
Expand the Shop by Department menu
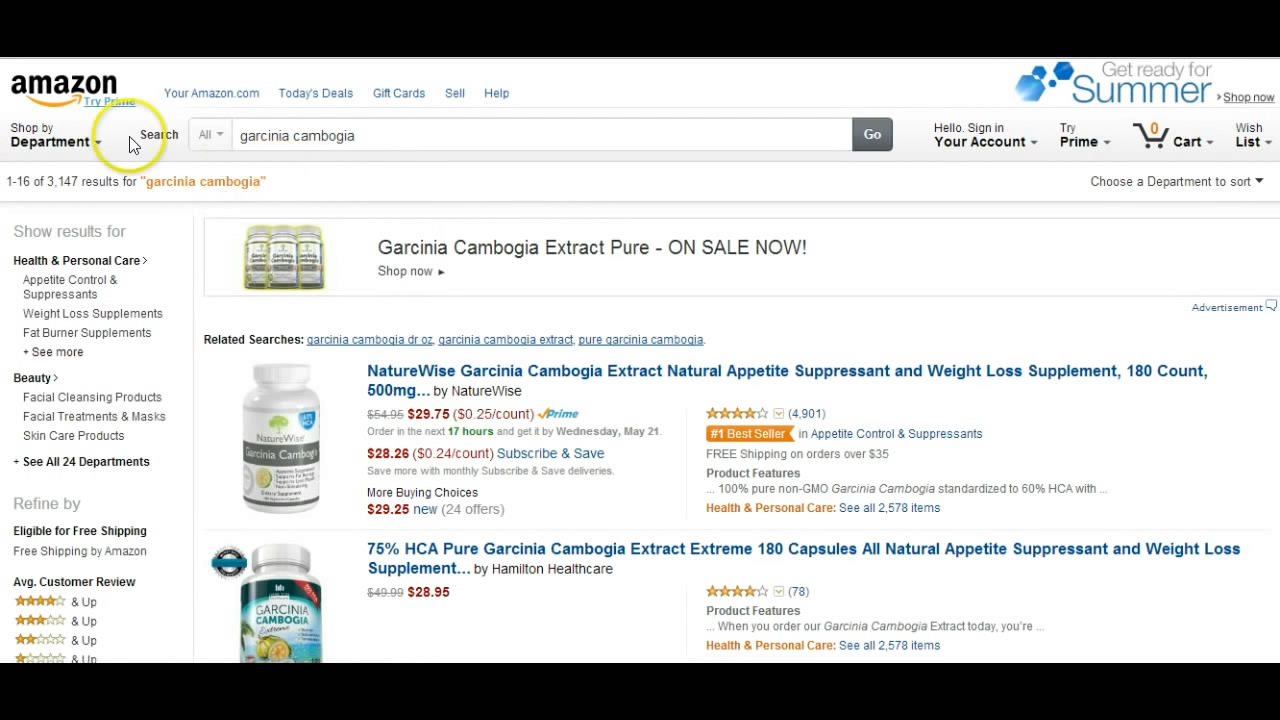coord(56,135)
